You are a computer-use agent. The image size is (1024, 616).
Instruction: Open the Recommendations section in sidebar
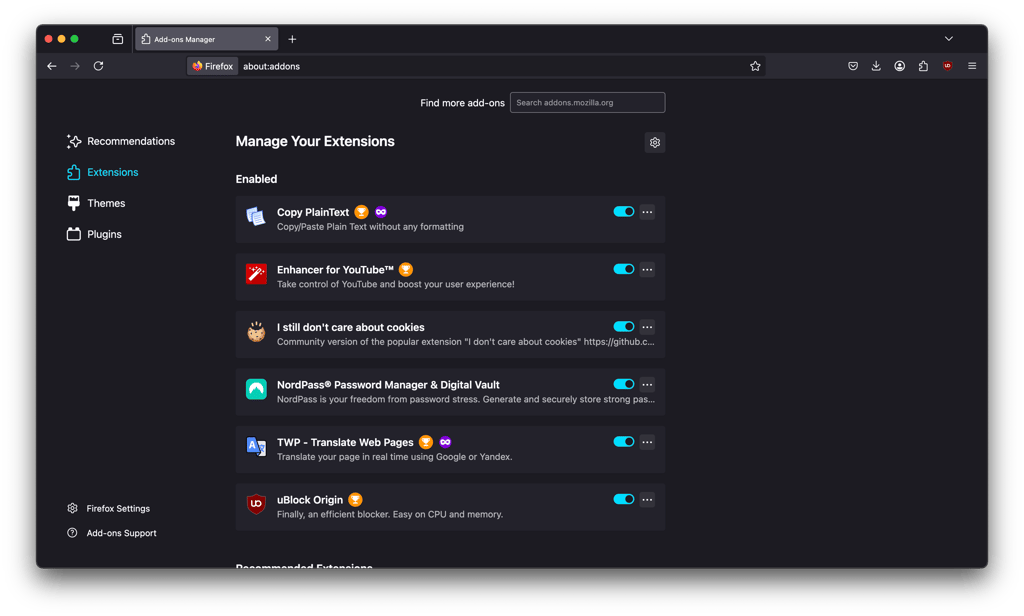point(121,141)
